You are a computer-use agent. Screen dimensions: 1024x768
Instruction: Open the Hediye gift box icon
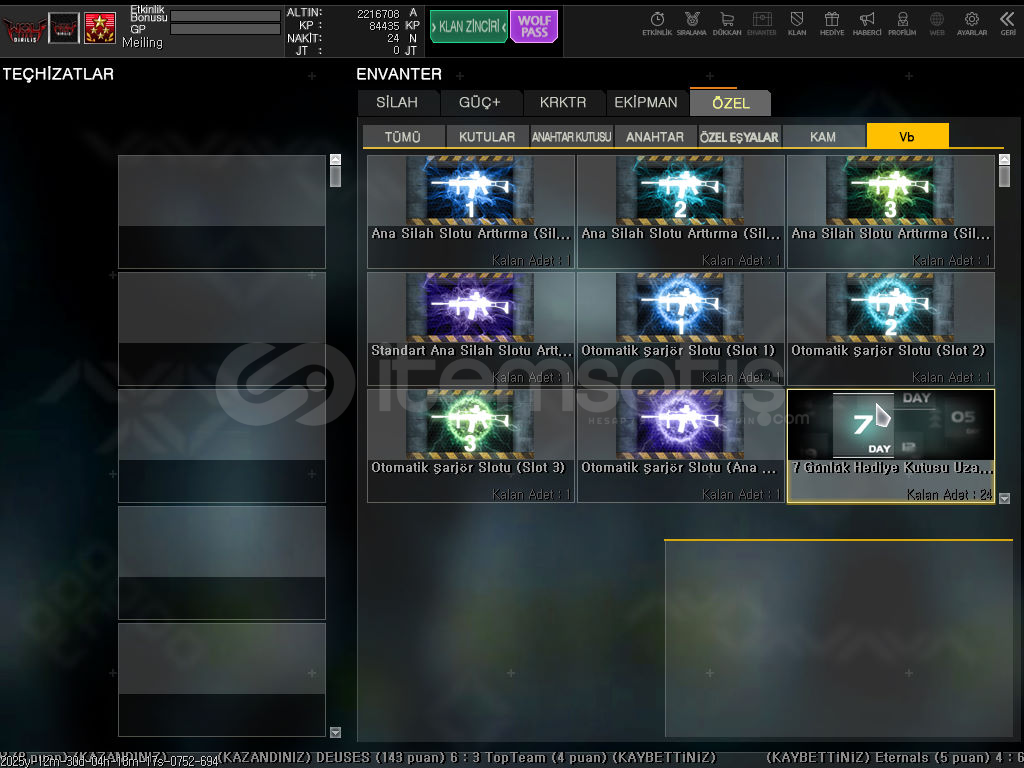click(x=832, y=22)
